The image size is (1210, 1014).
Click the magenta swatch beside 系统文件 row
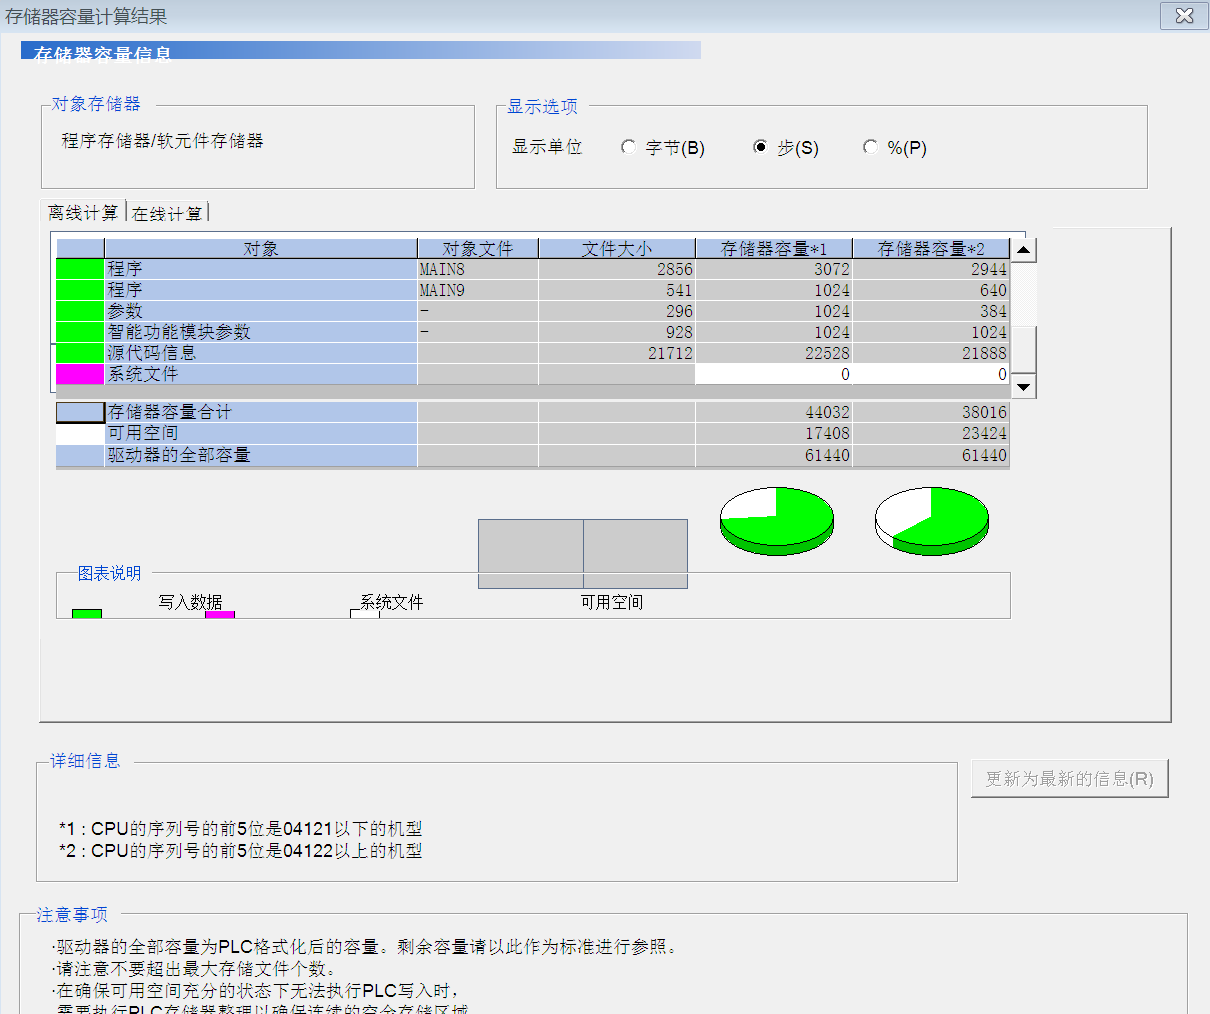click(x=80, y=374)
